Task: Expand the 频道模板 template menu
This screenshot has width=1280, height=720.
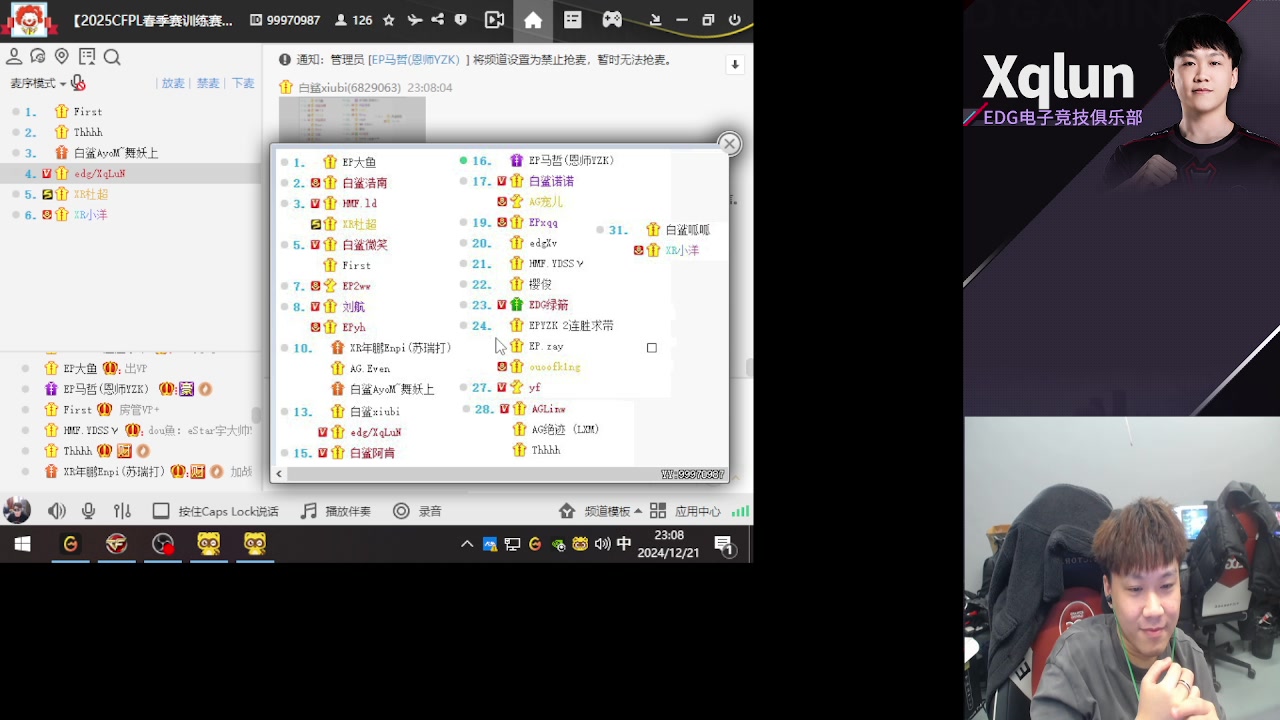Action: [x=602, y=511]
